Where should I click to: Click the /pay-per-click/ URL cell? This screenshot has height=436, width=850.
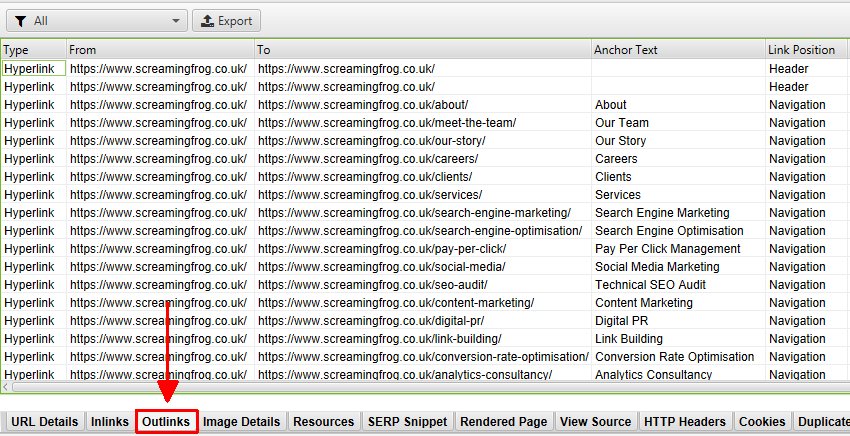point(423,249)
